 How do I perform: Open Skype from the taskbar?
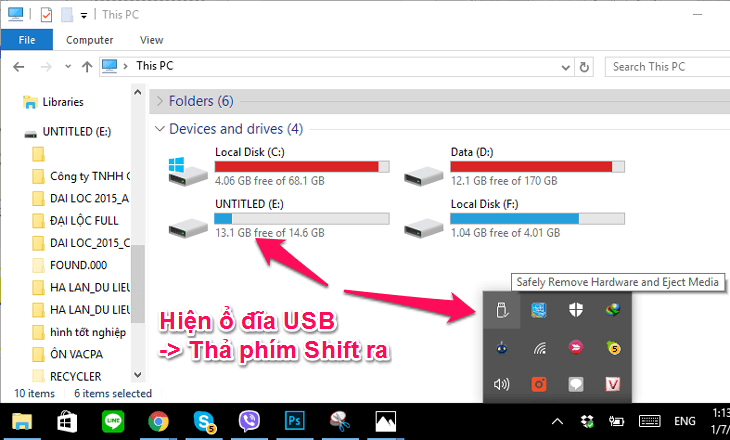pos(204,422)
